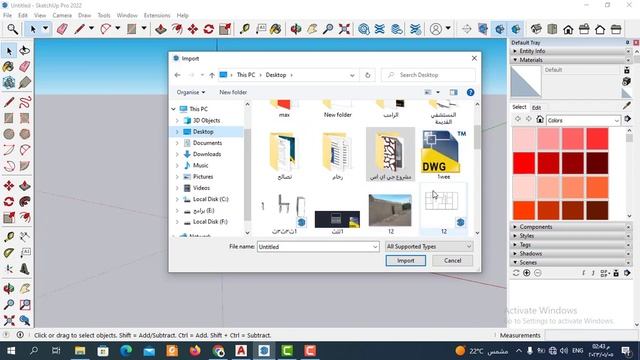
Task: Select the Push/Pull tool in top toolbar
Action: pos(160,29)
